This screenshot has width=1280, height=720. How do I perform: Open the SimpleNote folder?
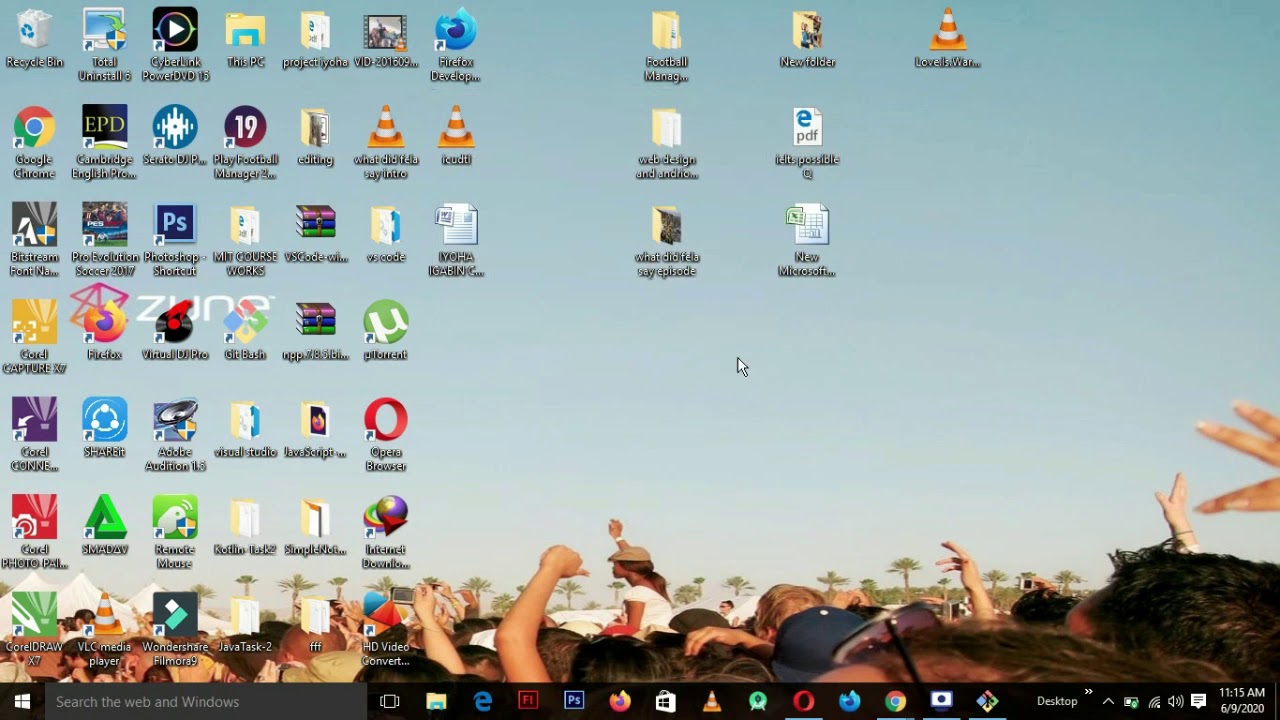pos(315,527)
